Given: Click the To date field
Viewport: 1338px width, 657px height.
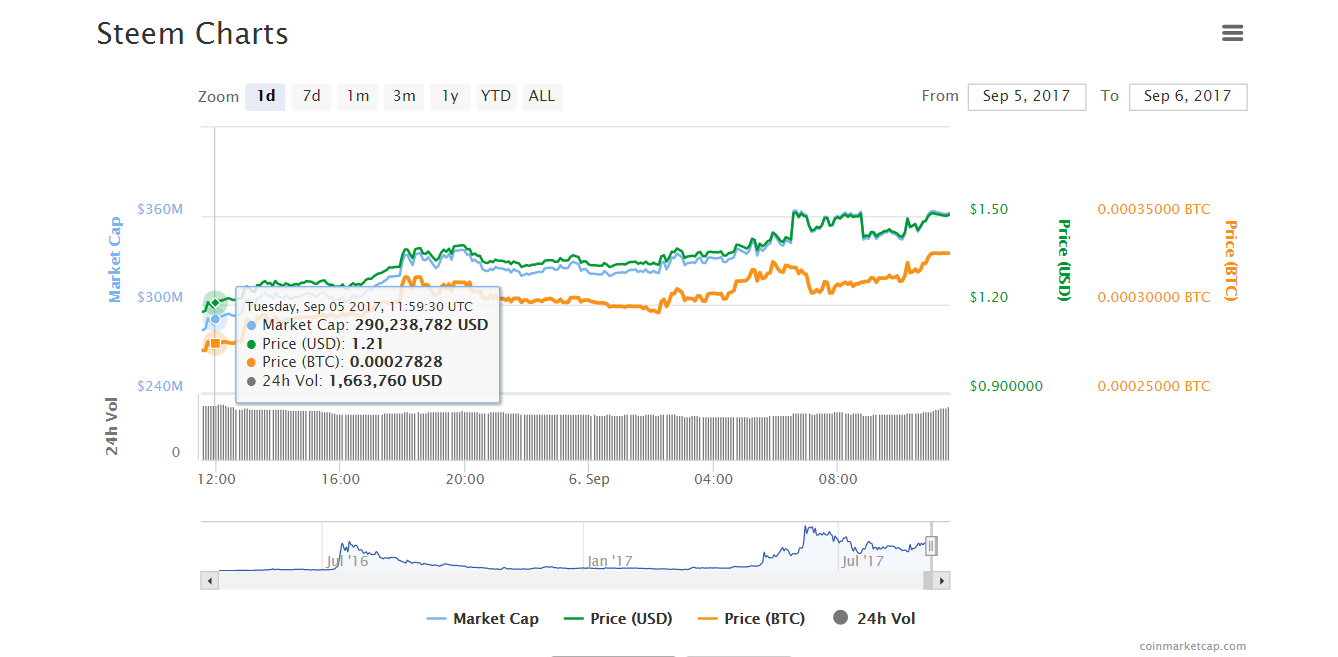Looking at the screenshot, I should pos(1188,97).
